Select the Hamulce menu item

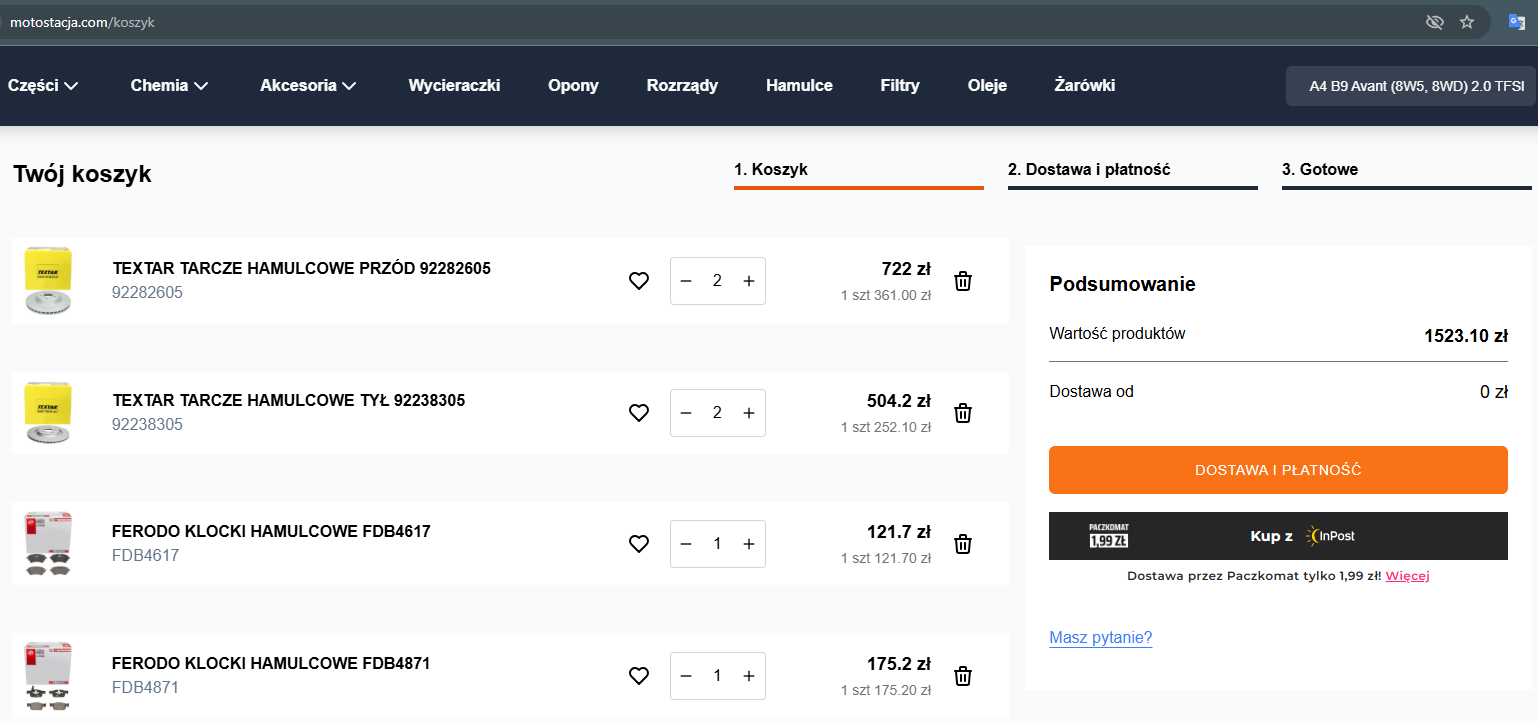(799, 86)
